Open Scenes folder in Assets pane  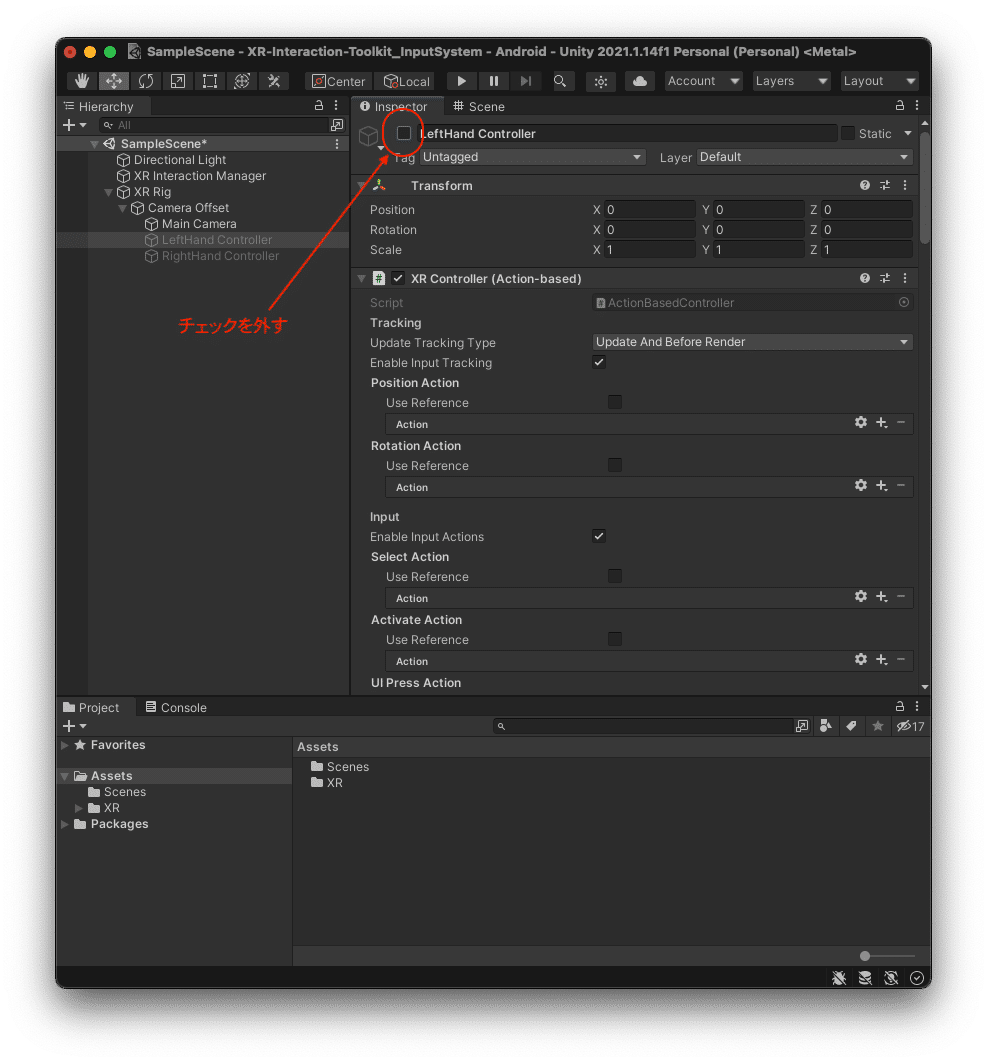[340, 767]
